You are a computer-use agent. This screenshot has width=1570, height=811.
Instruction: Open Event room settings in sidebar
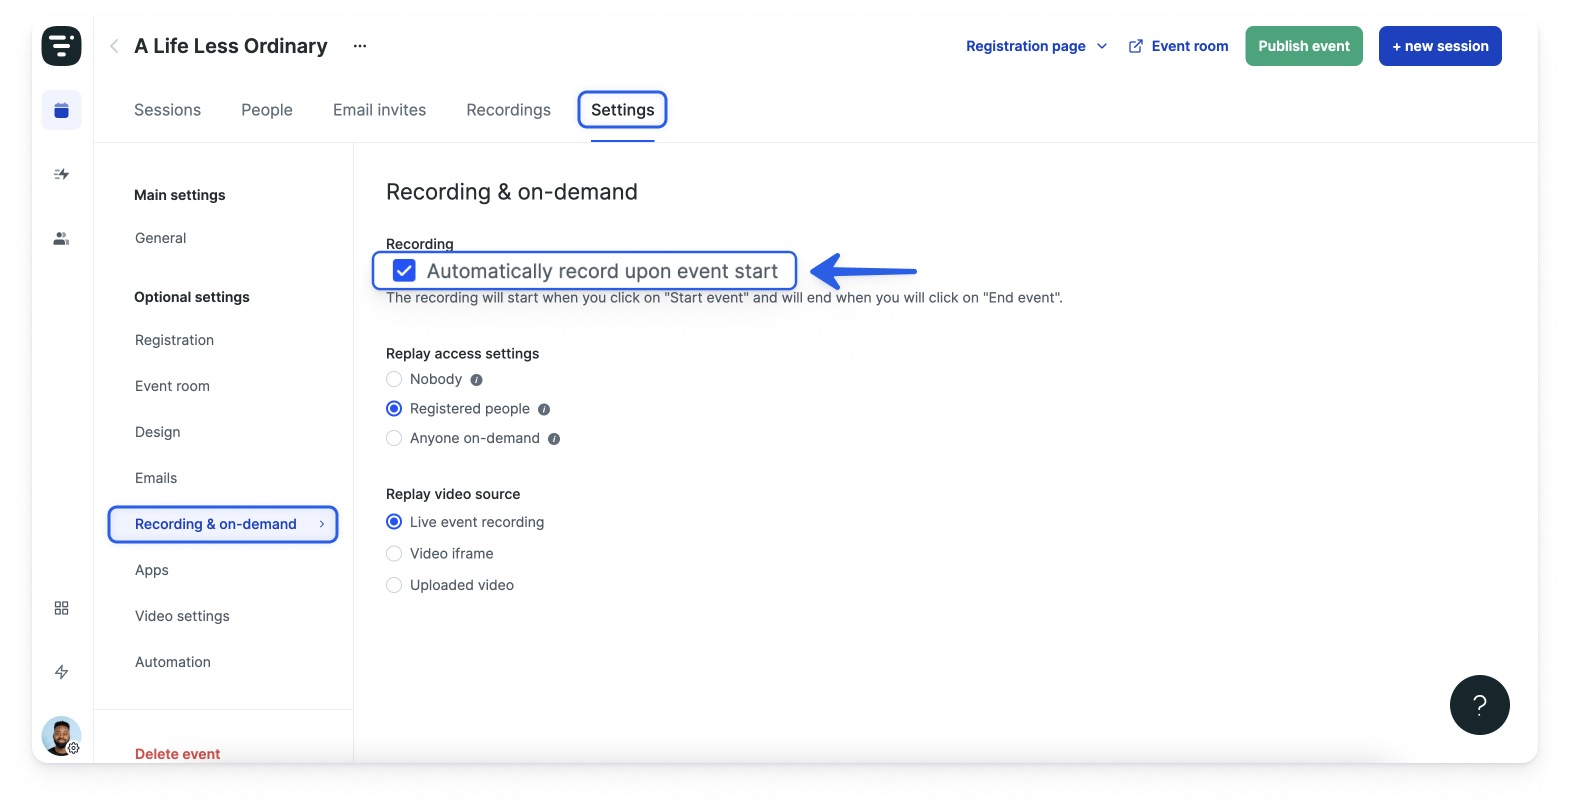172,386
